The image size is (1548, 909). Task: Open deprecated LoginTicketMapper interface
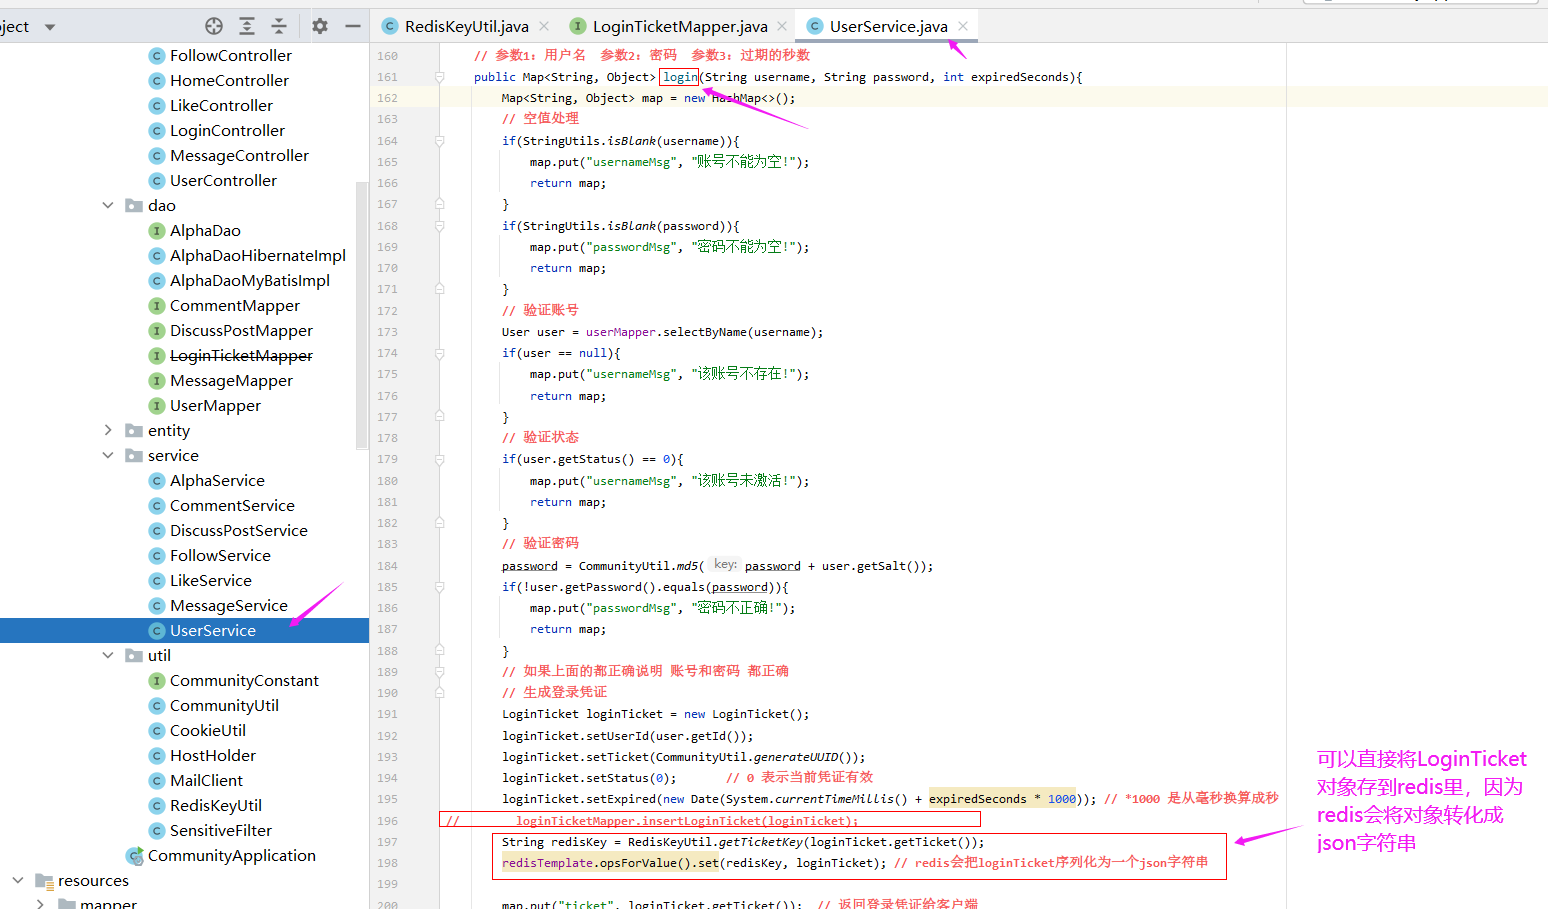241,355
